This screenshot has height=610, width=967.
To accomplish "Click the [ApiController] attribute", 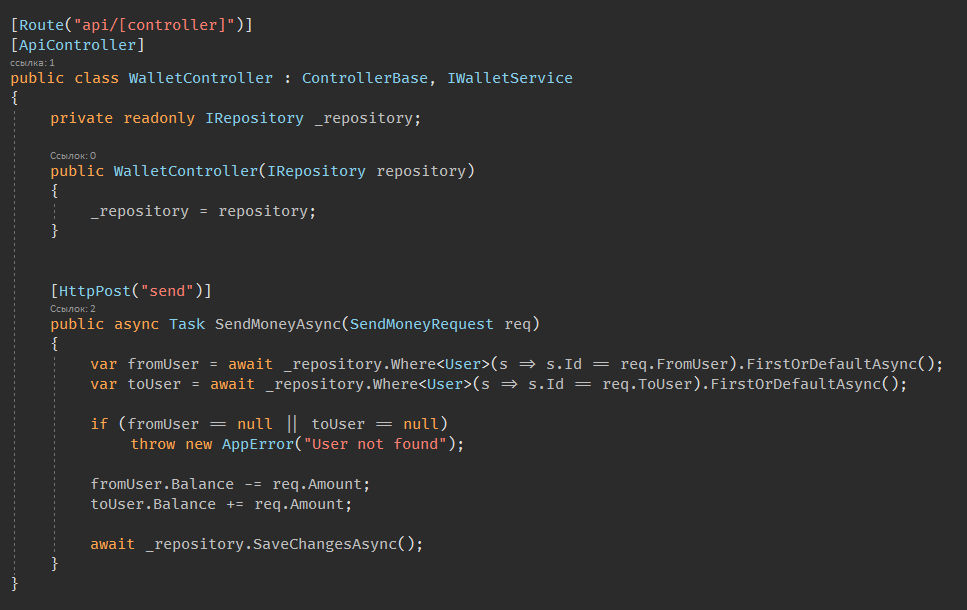I will point(77,45).
